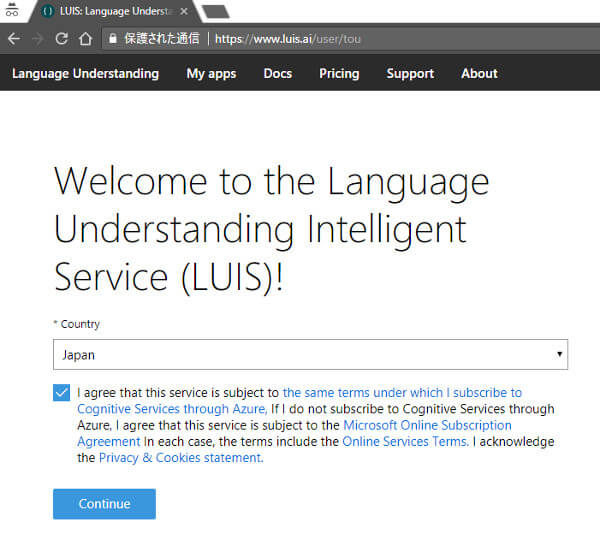Screen dimensions: 600x534
Task: Open the Online Services Terms link
Action: (x=405, y=441)
